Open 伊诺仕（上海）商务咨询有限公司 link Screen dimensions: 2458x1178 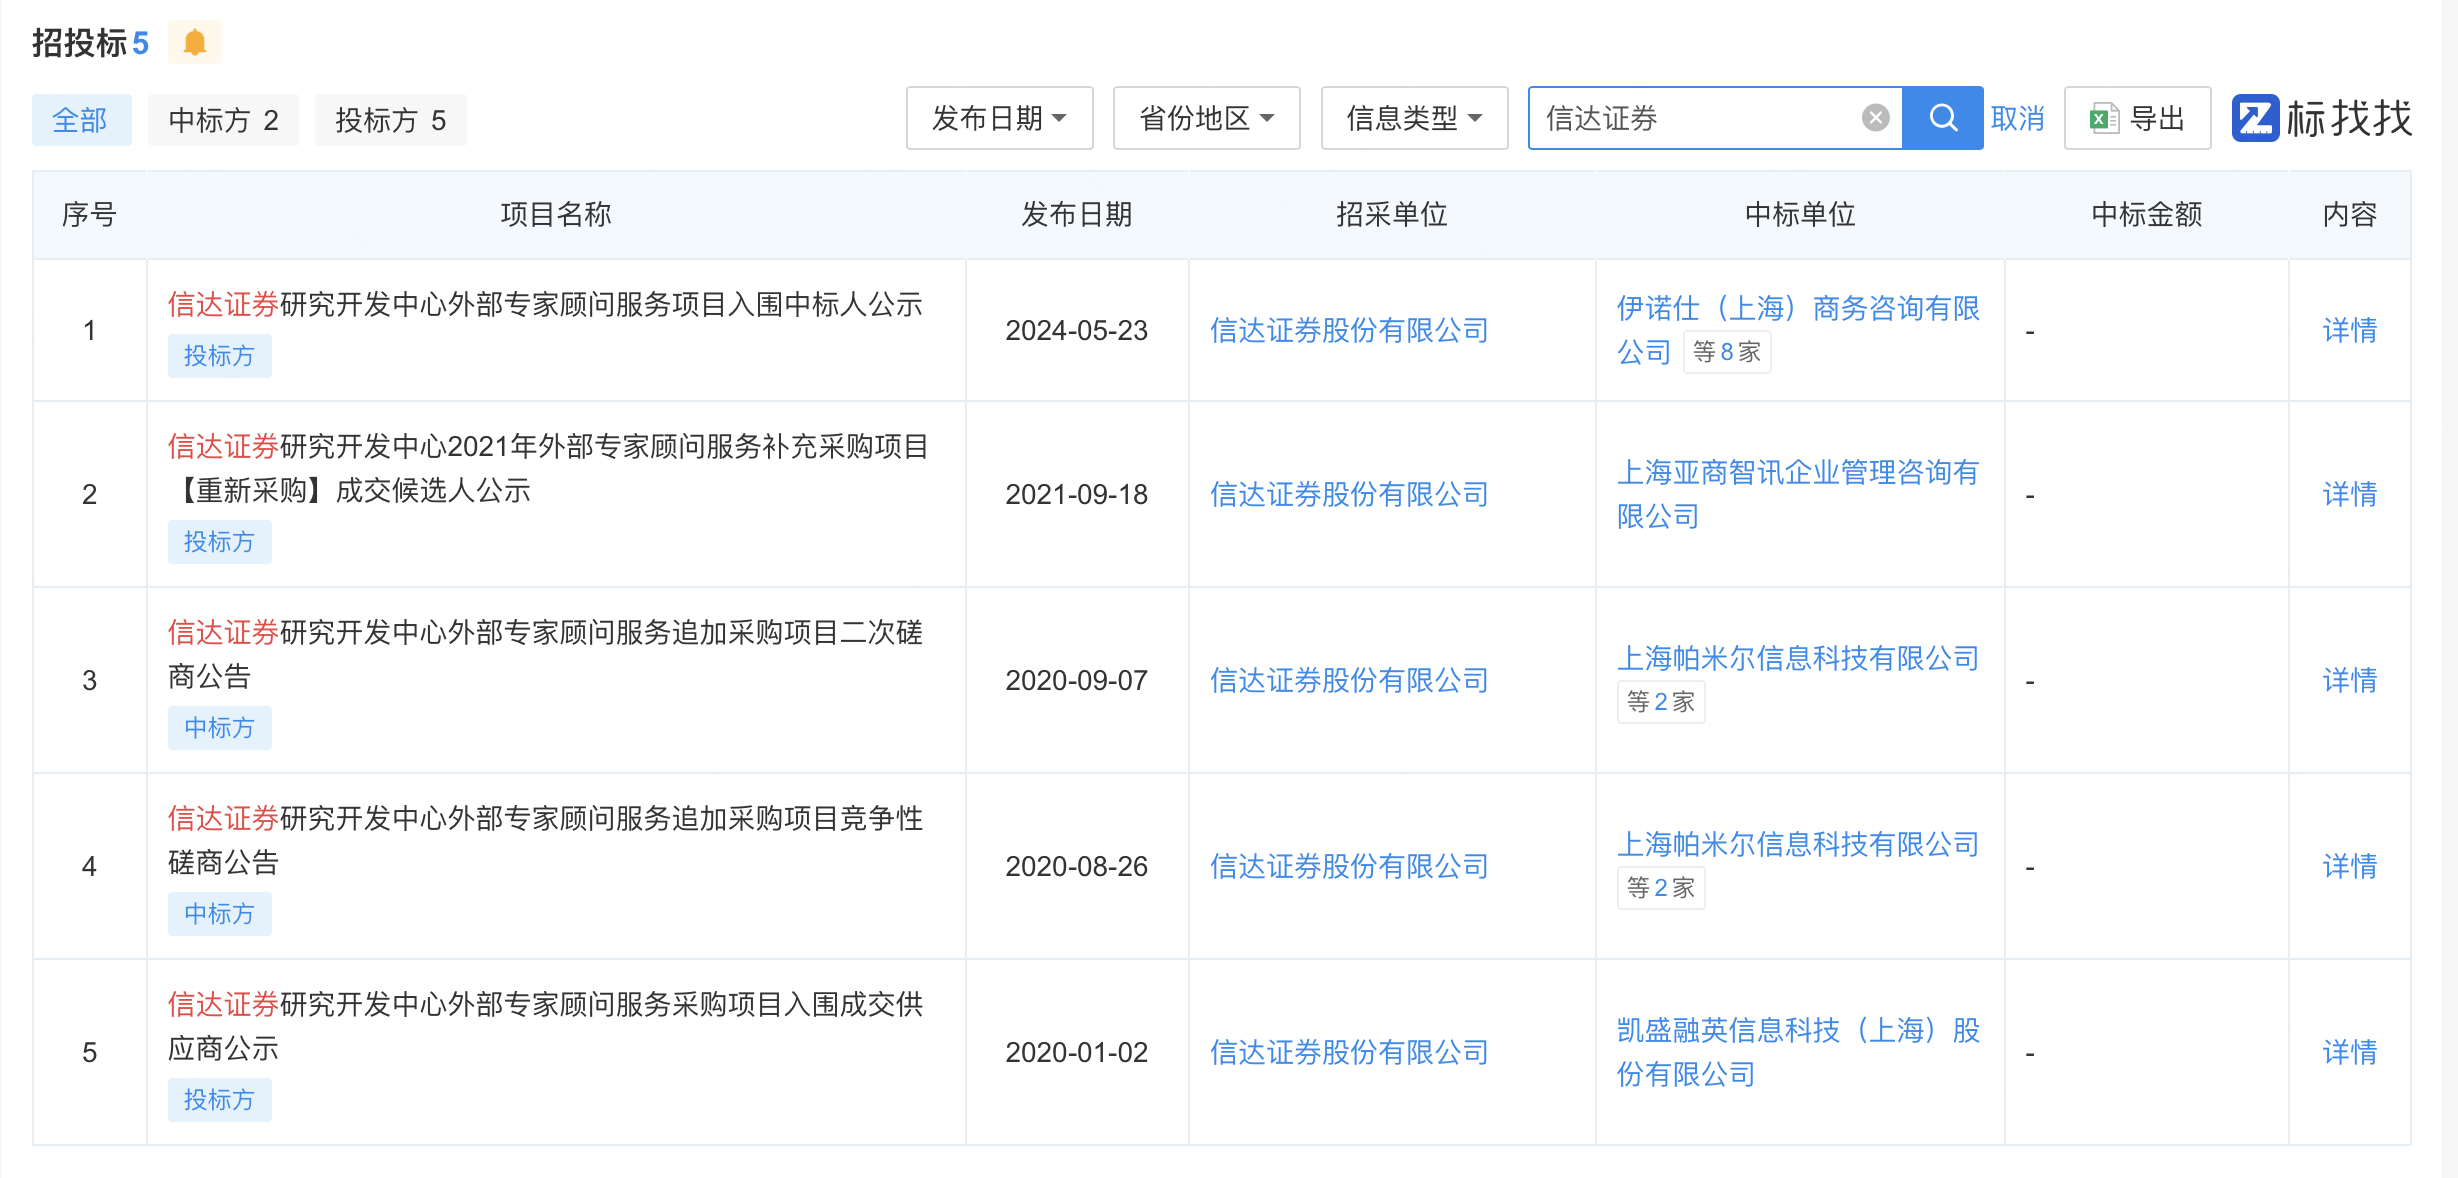click(x=1797, y=309)
